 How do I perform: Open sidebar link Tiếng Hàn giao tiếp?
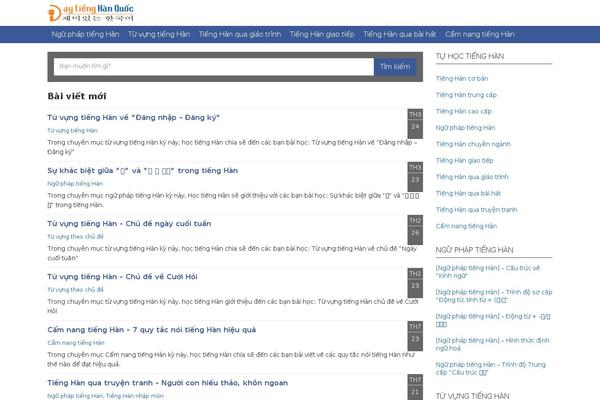(465, 160)
